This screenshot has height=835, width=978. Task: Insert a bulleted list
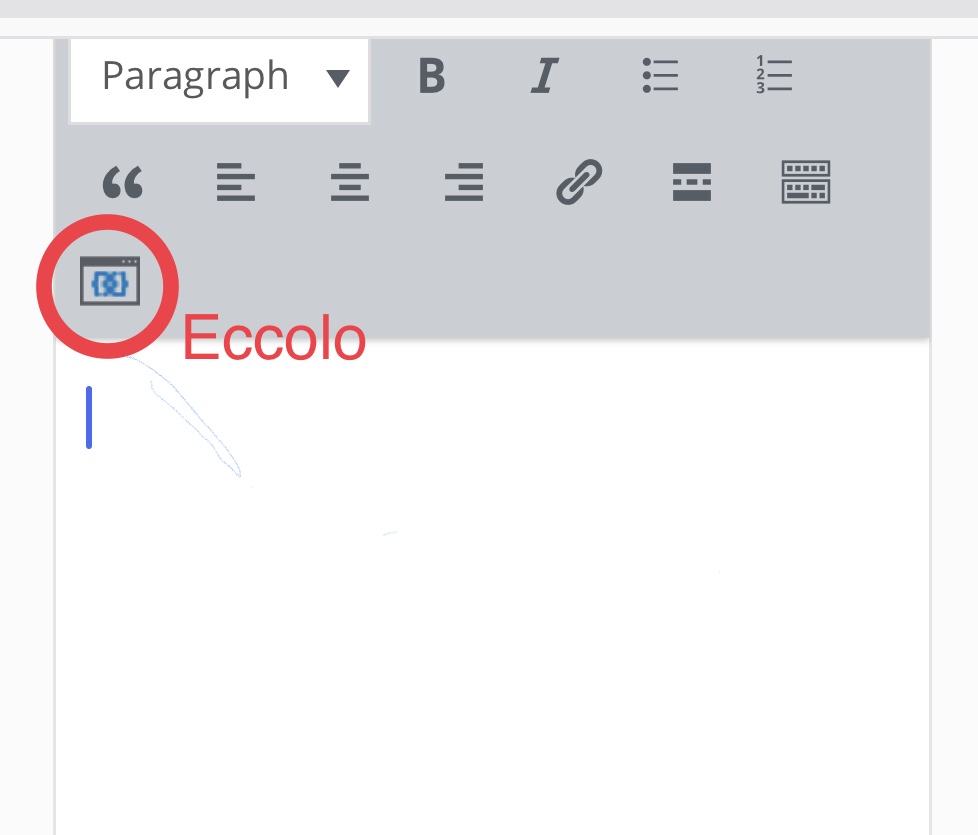click(660, 75)
